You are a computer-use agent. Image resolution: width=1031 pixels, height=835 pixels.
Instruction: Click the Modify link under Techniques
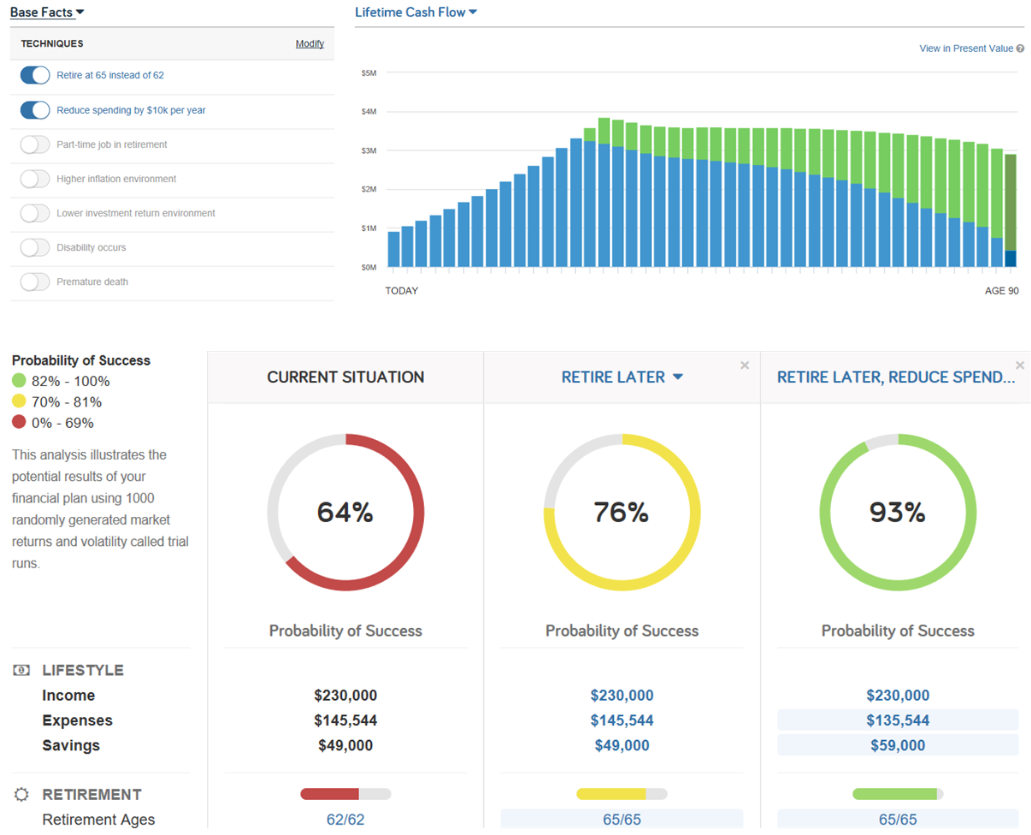coord(309,43)
